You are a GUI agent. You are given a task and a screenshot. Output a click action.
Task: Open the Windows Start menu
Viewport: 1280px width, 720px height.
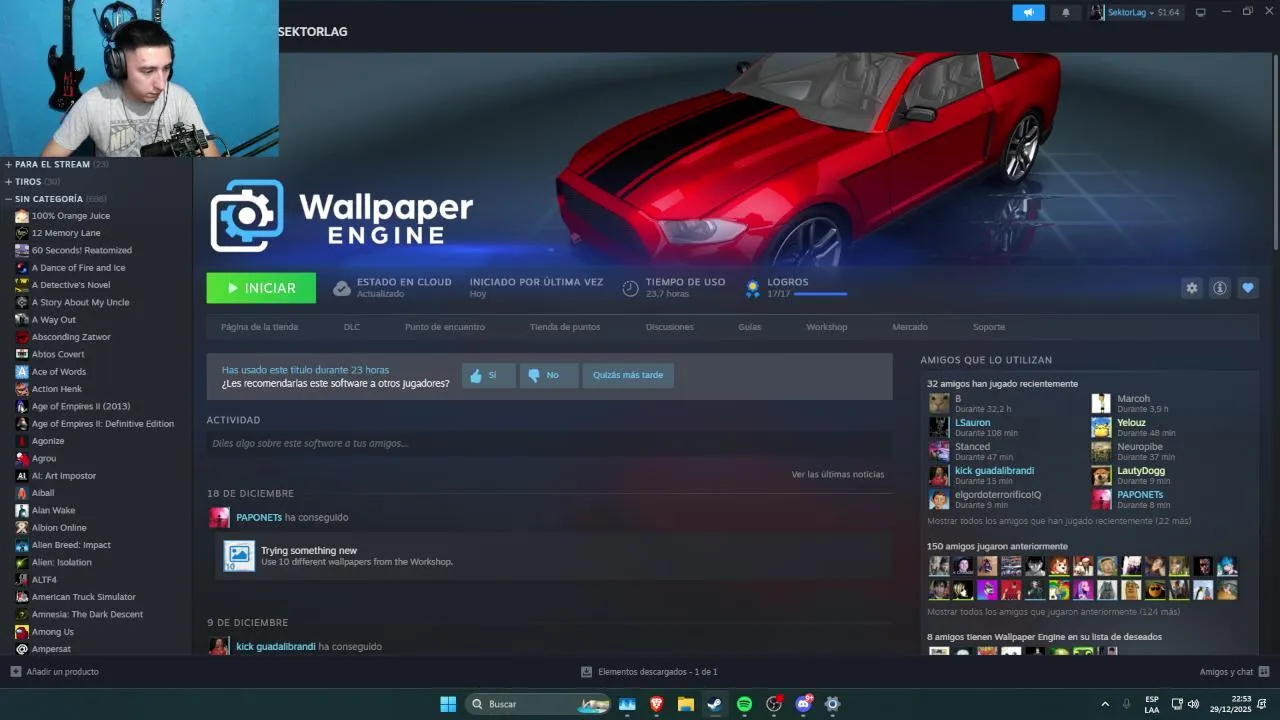pos(448,704)
